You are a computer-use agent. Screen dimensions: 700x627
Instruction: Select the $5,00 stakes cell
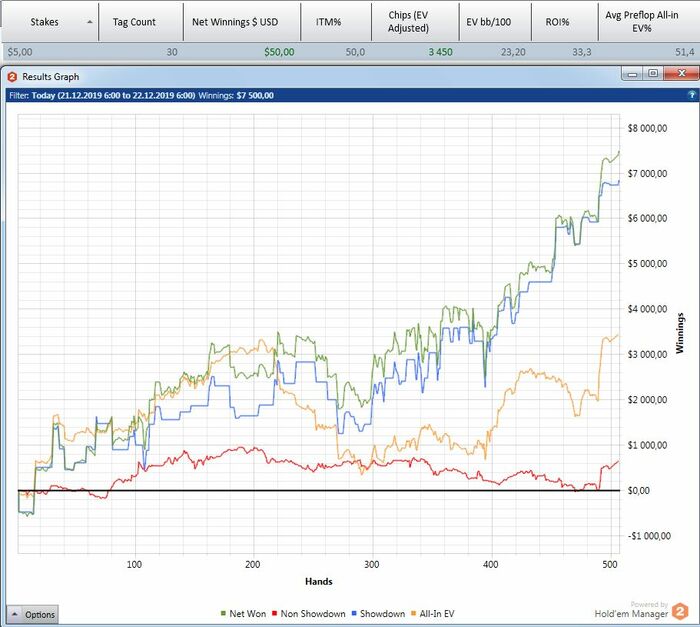[20, 52]
